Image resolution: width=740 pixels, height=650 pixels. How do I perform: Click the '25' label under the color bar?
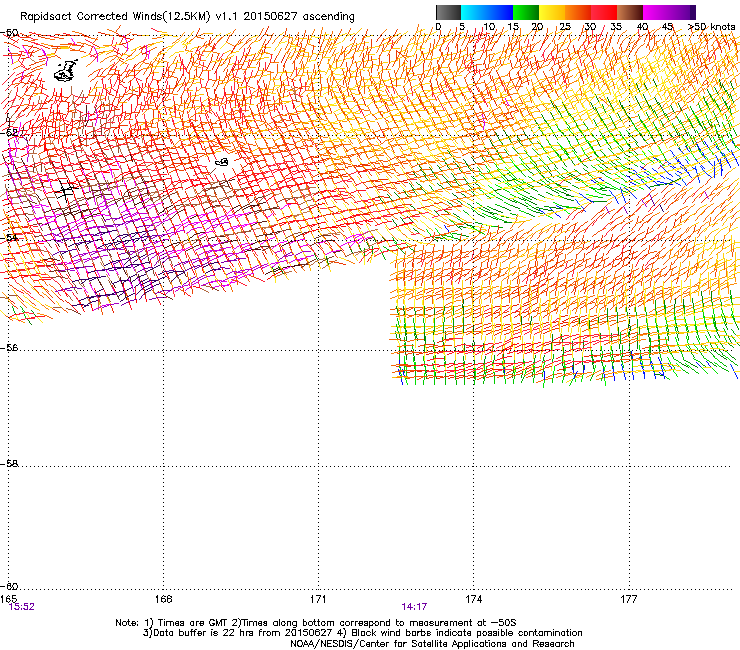click(x=565, y=27)
